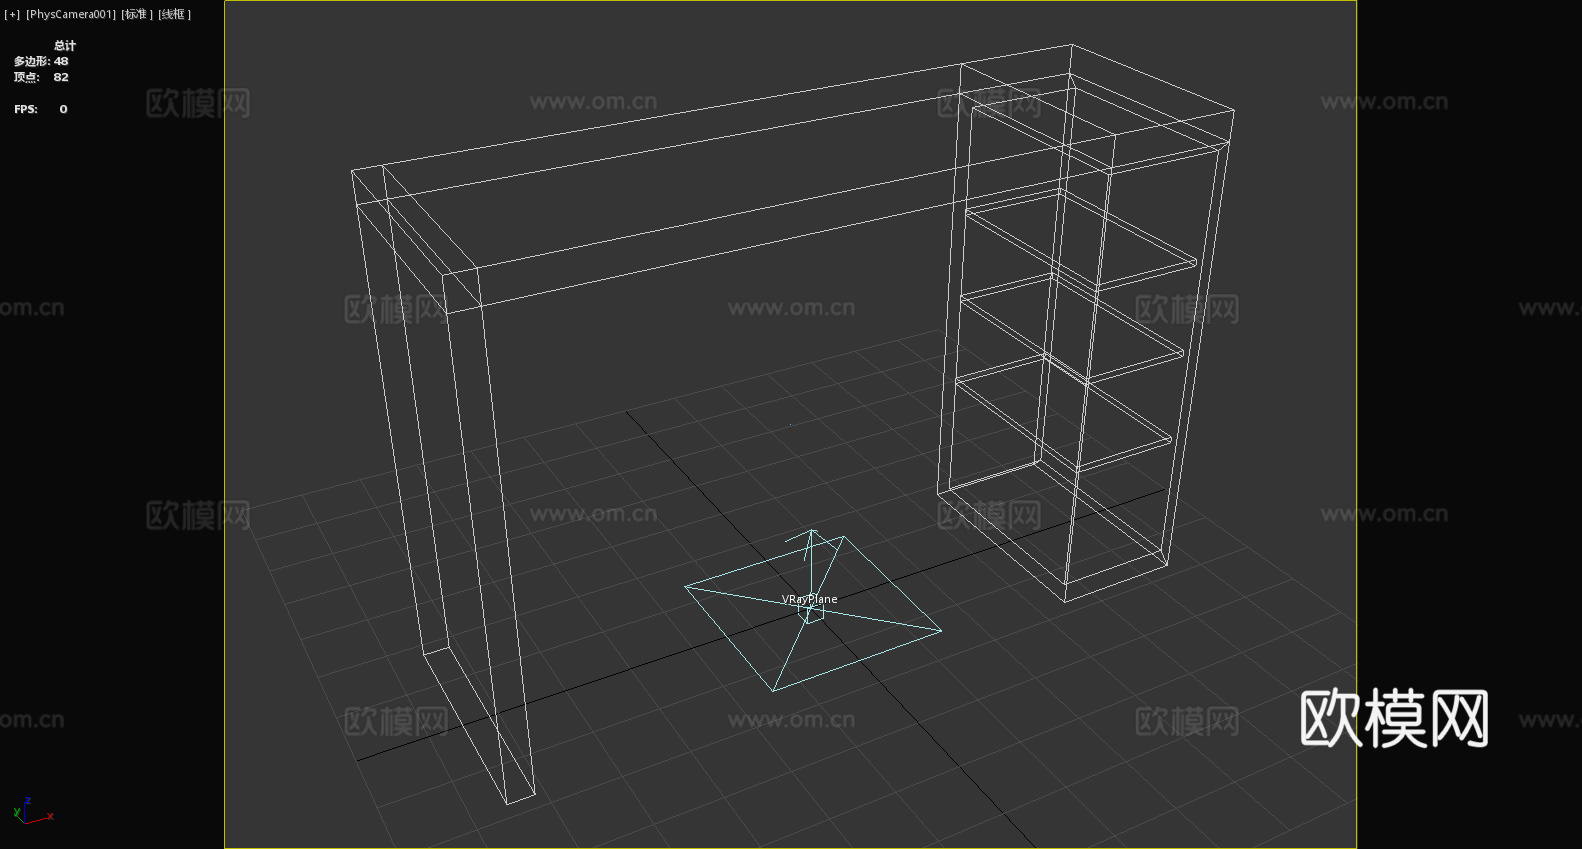Open the [+] viewport general menu
Screen dimensions: 1582x849
[x=12, y=14]
